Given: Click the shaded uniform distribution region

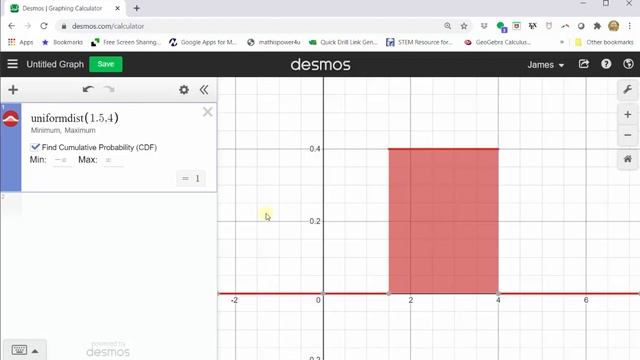Looking at the screenshot, I should (443, 221).
